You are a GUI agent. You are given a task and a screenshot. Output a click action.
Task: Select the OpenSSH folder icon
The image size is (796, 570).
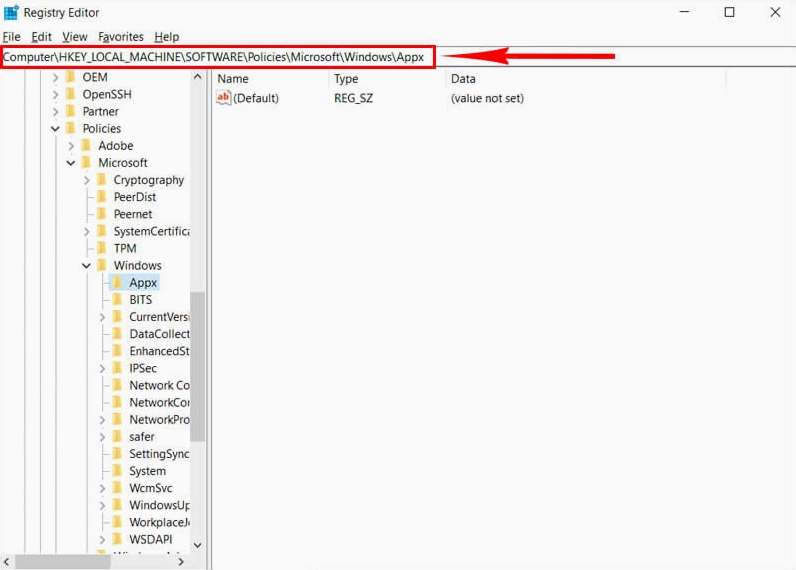pos(71,94)
